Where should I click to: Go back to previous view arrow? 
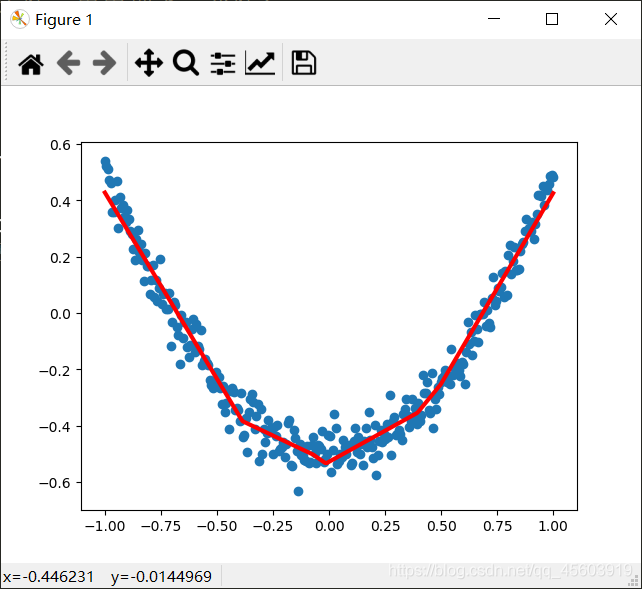tap(68, 63)
